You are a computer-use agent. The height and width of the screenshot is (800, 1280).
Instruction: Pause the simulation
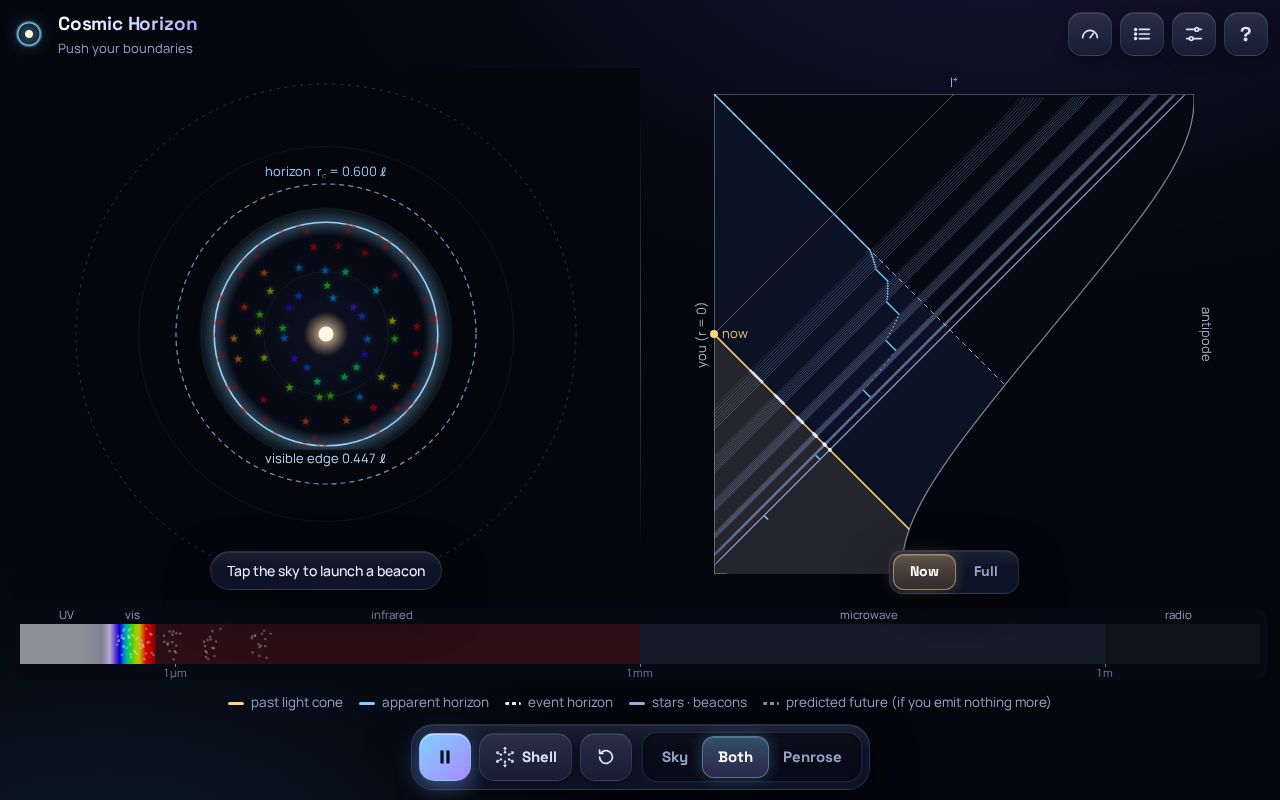coord(445,757)
